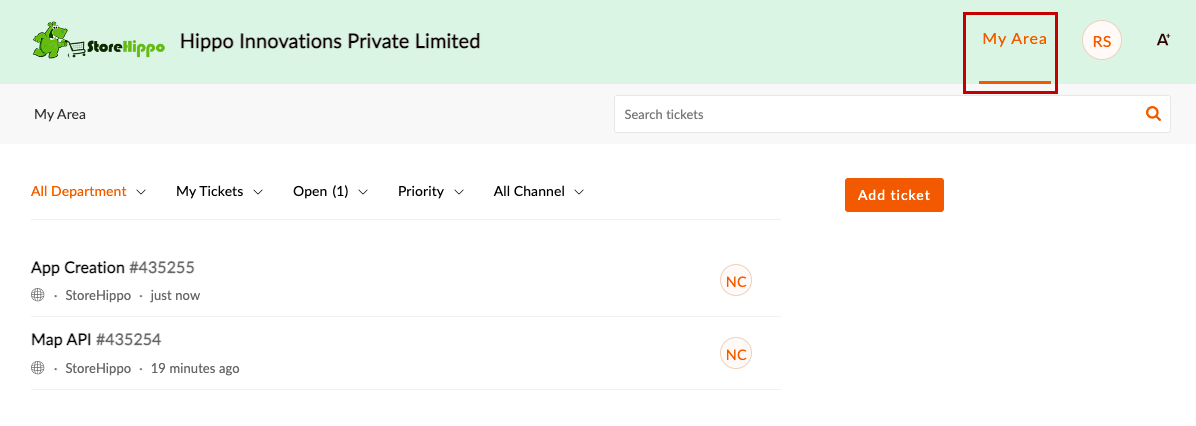Open the My Tickets filter dropdown
Viewport: 1196px width, 426px height.
[220, 191]
